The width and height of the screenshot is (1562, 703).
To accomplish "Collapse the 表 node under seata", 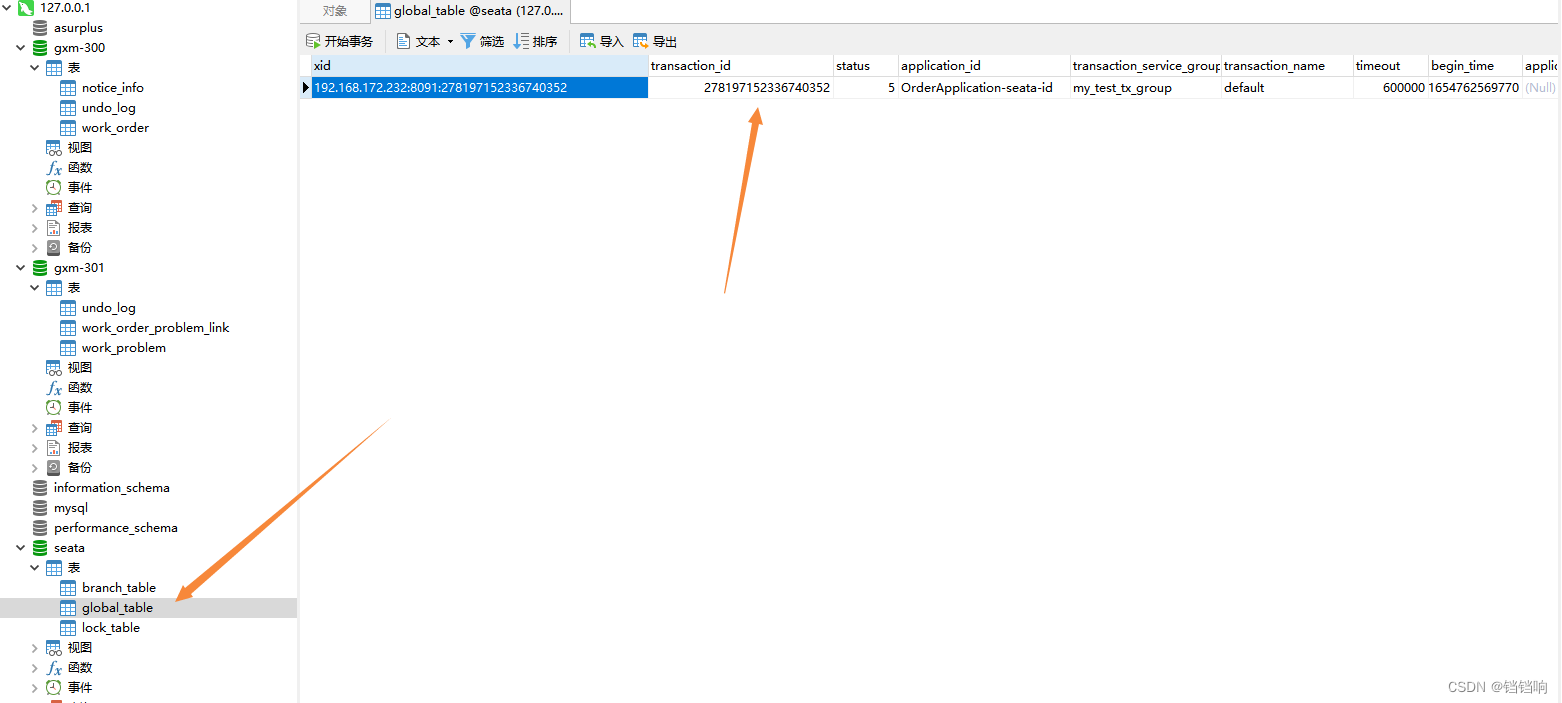I will (34, 568).
